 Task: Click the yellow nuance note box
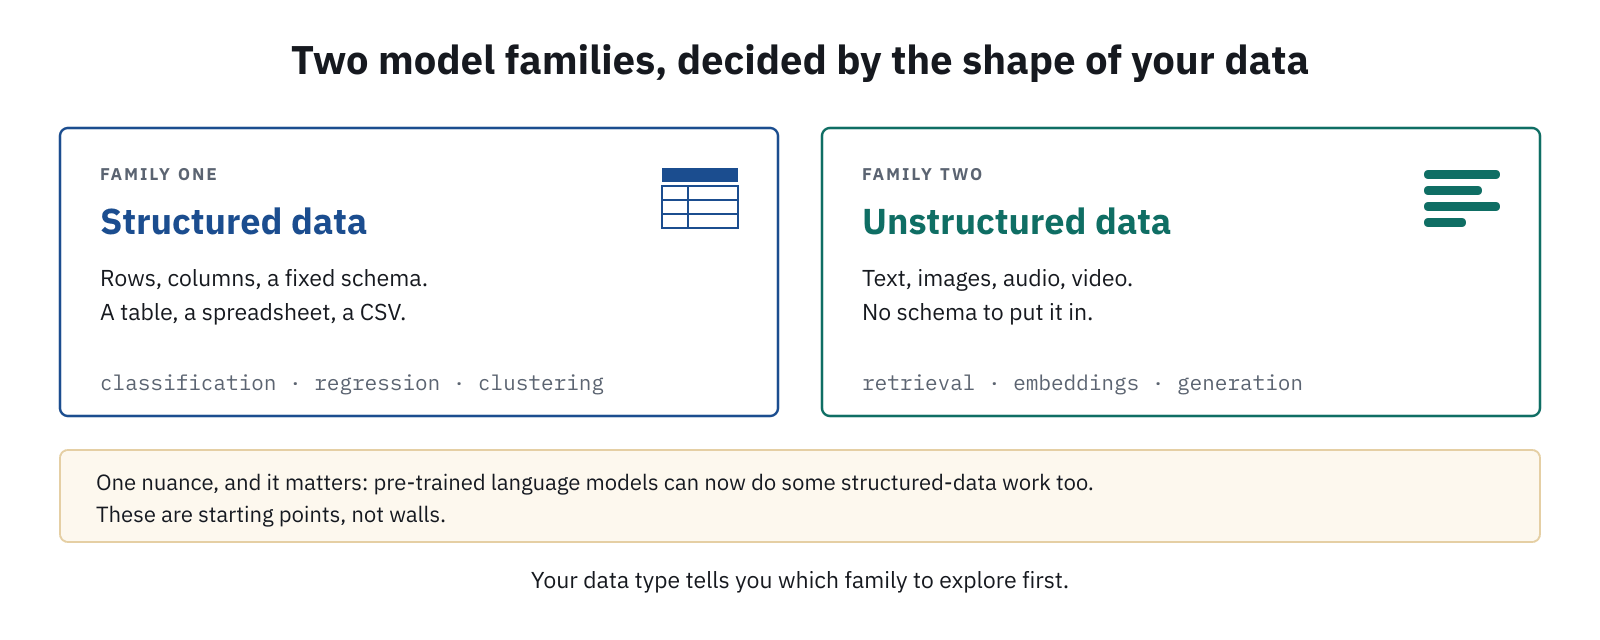[x=800, y=496]
